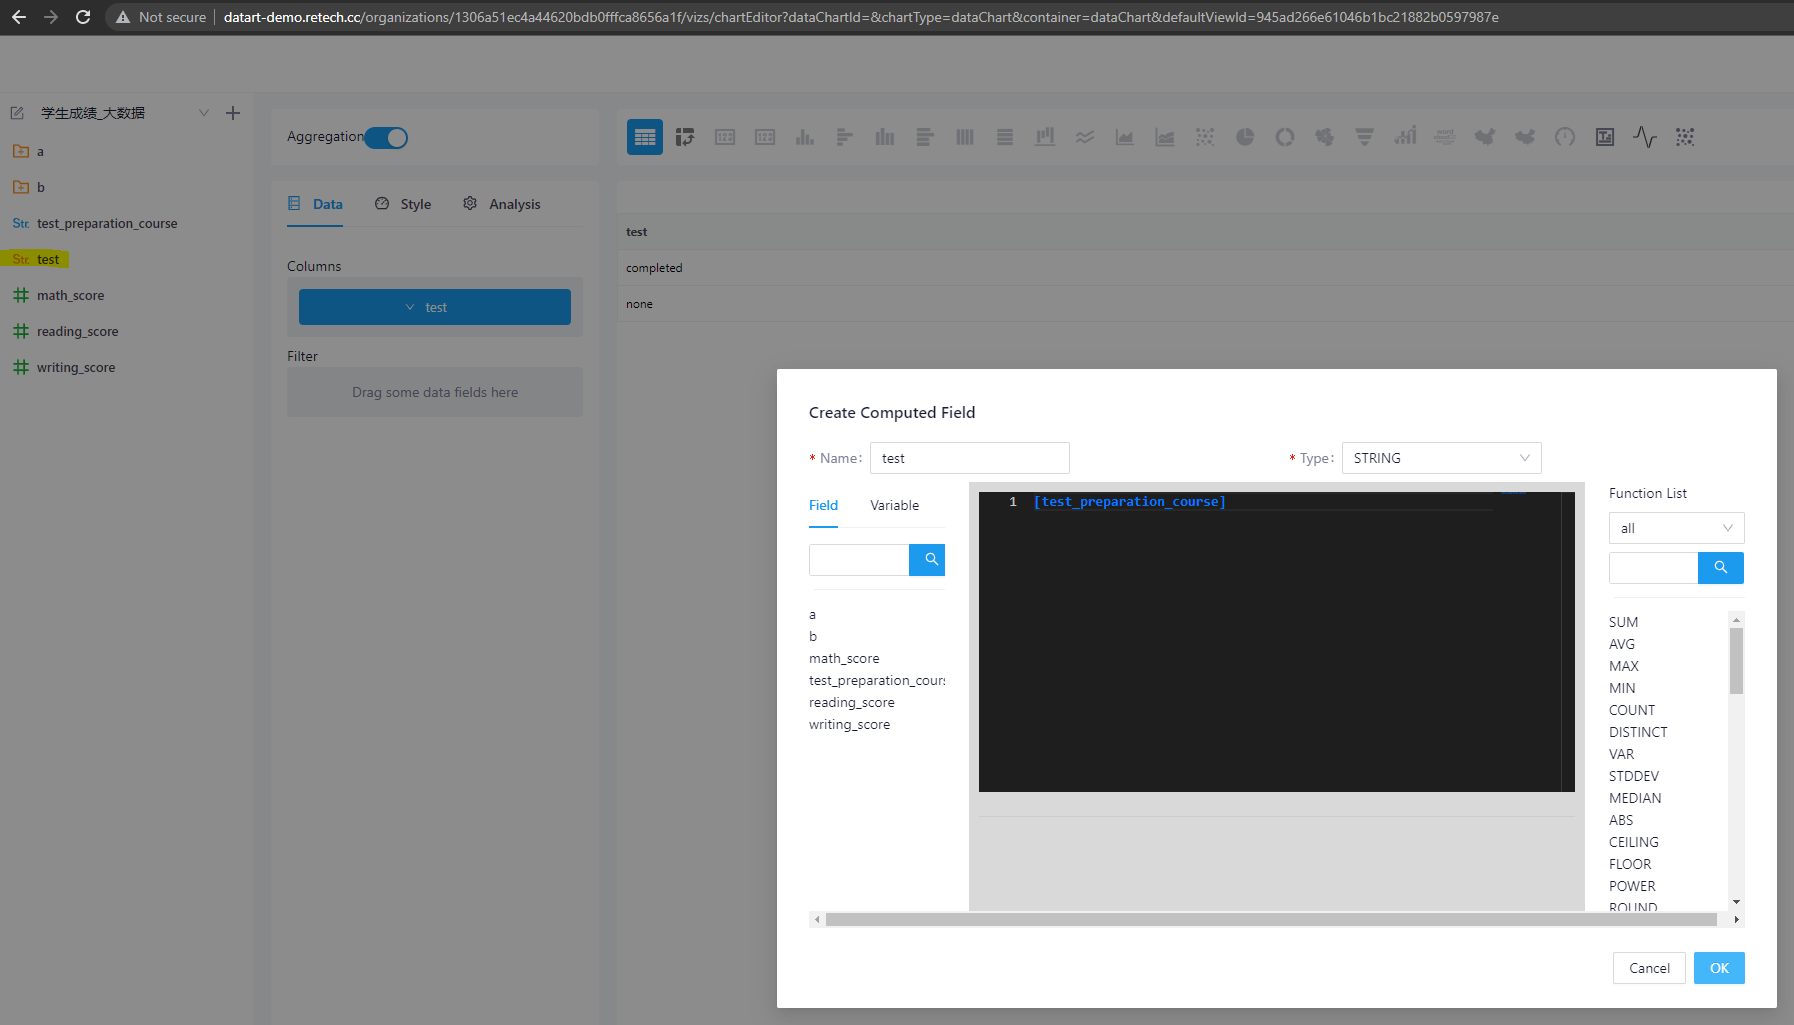This screenshot has height=1025, width=1794.
Task: Select MEDIAN from the function list
Action: [1634, 798]
